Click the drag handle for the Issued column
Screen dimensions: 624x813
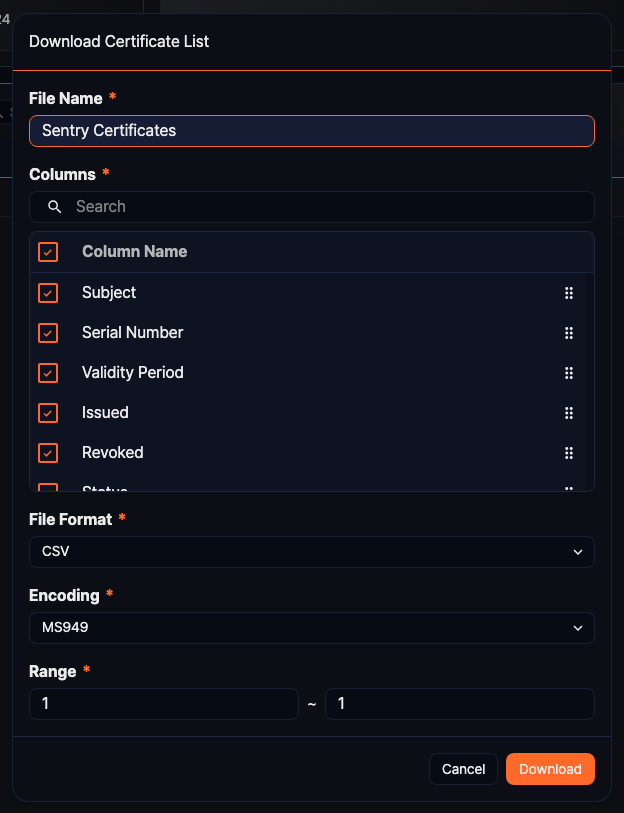coord(569,413)
